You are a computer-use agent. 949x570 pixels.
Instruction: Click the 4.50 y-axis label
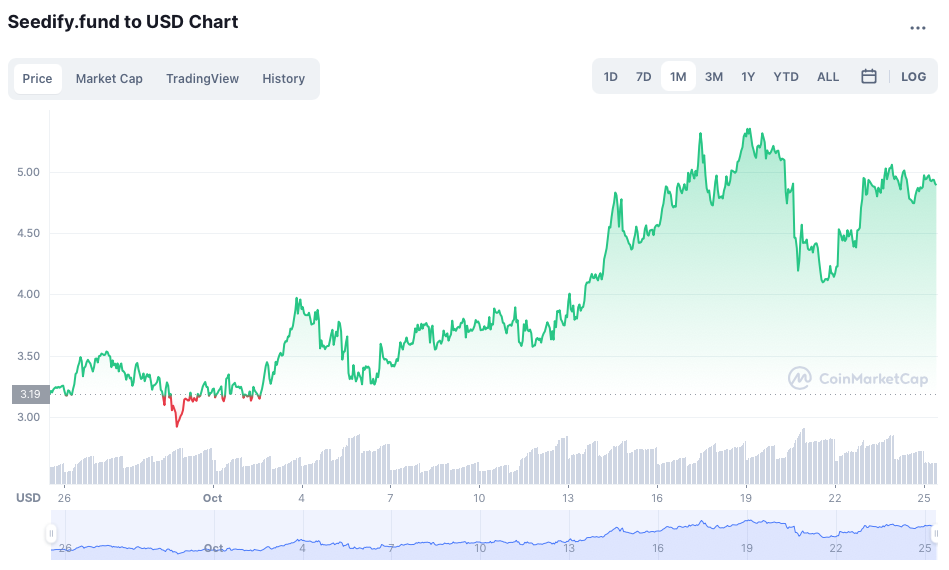tap(28, 233)
